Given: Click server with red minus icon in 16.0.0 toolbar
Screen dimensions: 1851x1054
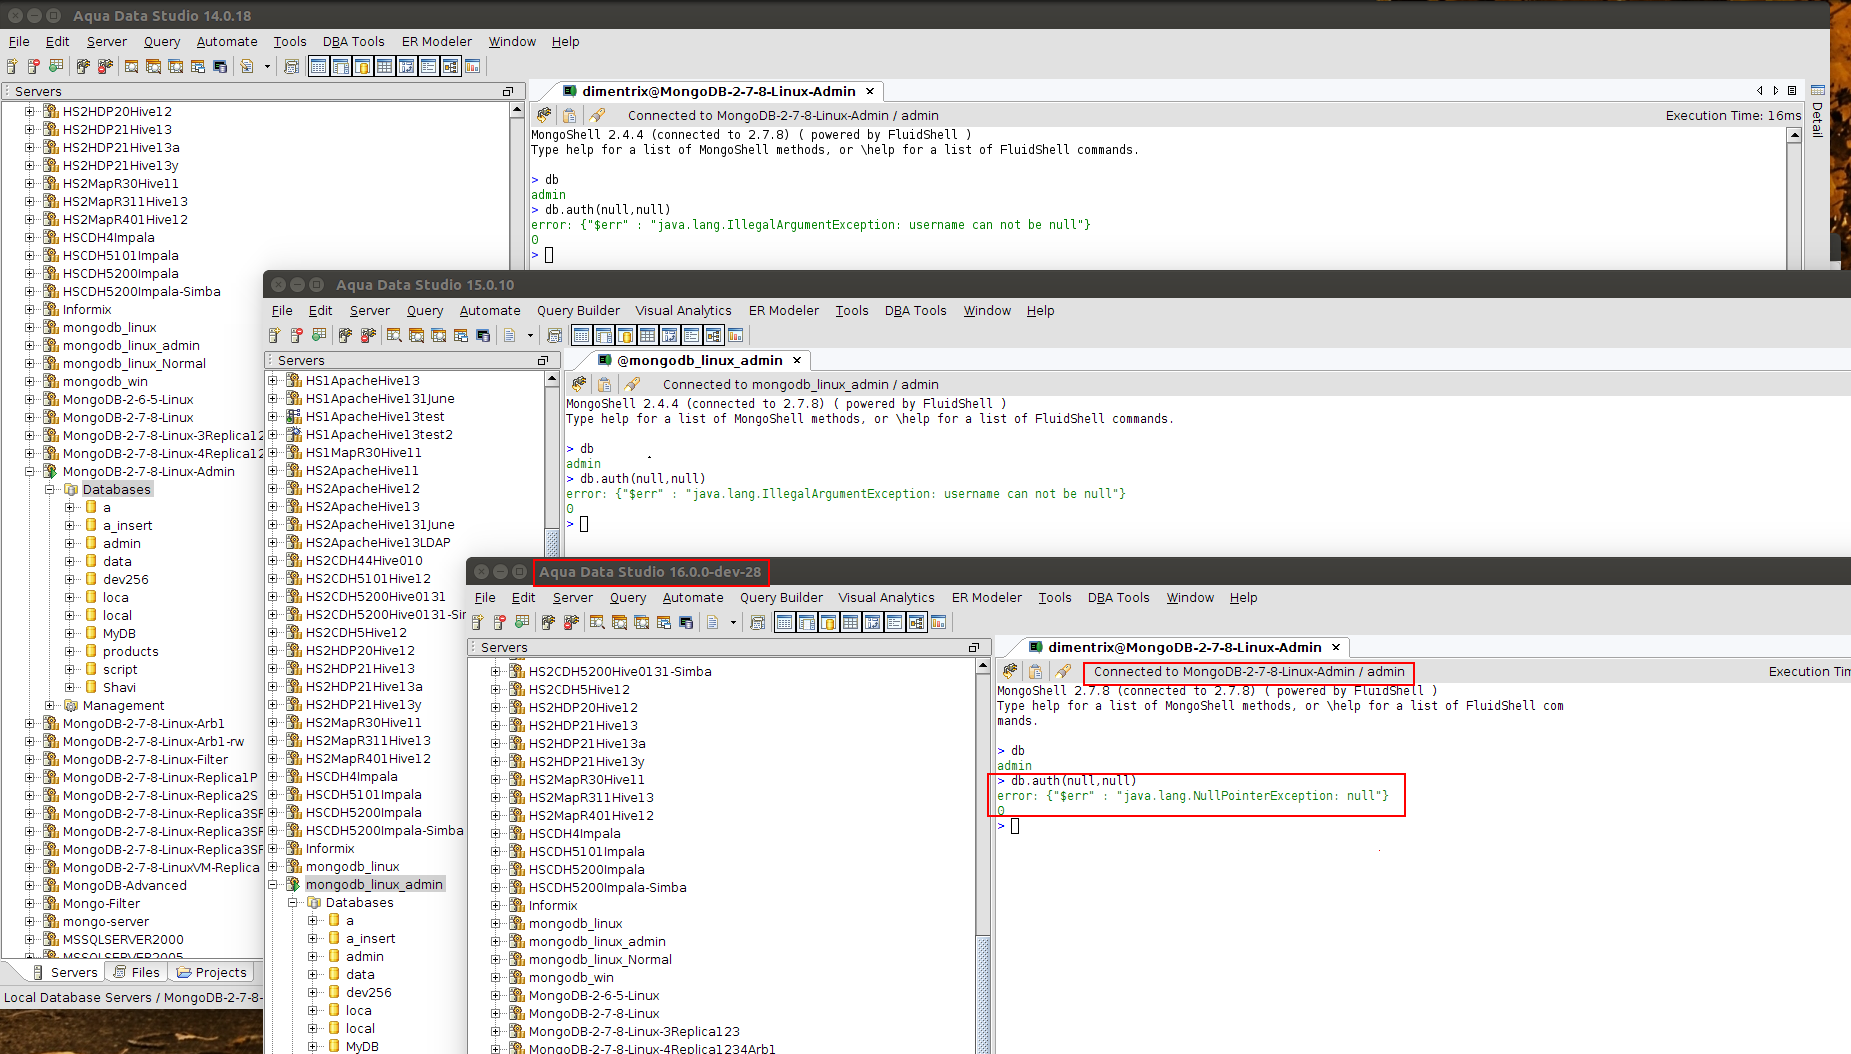Looking at the screenshot, I should click(x=500, y=622).
